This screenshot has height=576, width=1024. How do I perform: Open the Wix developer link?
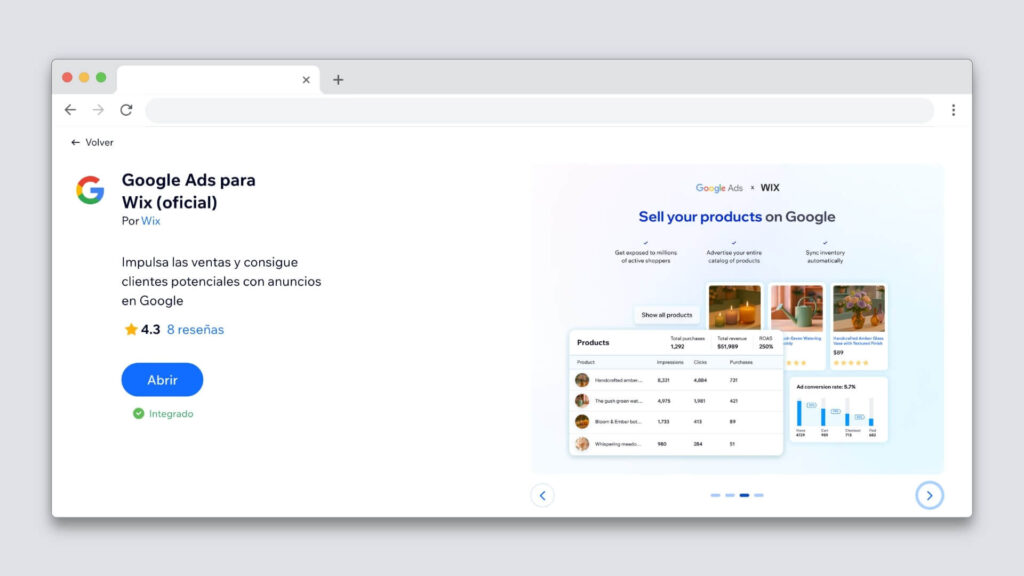150,221
